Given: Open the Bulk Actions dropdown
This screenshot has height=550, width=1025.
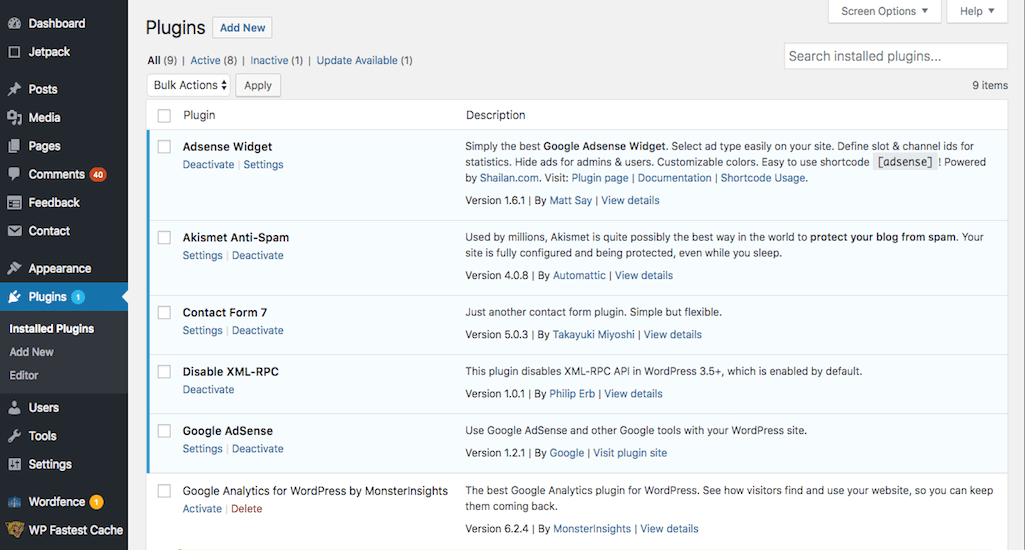Looking at the screenshot, I should (x=189, y=85).
